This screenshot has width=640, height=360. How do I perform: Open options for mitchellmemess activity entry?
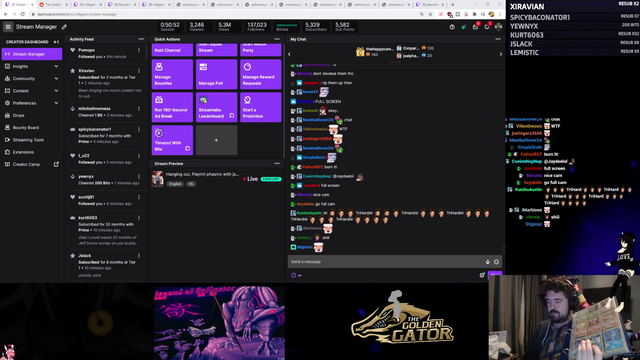[x=139, y=109]
